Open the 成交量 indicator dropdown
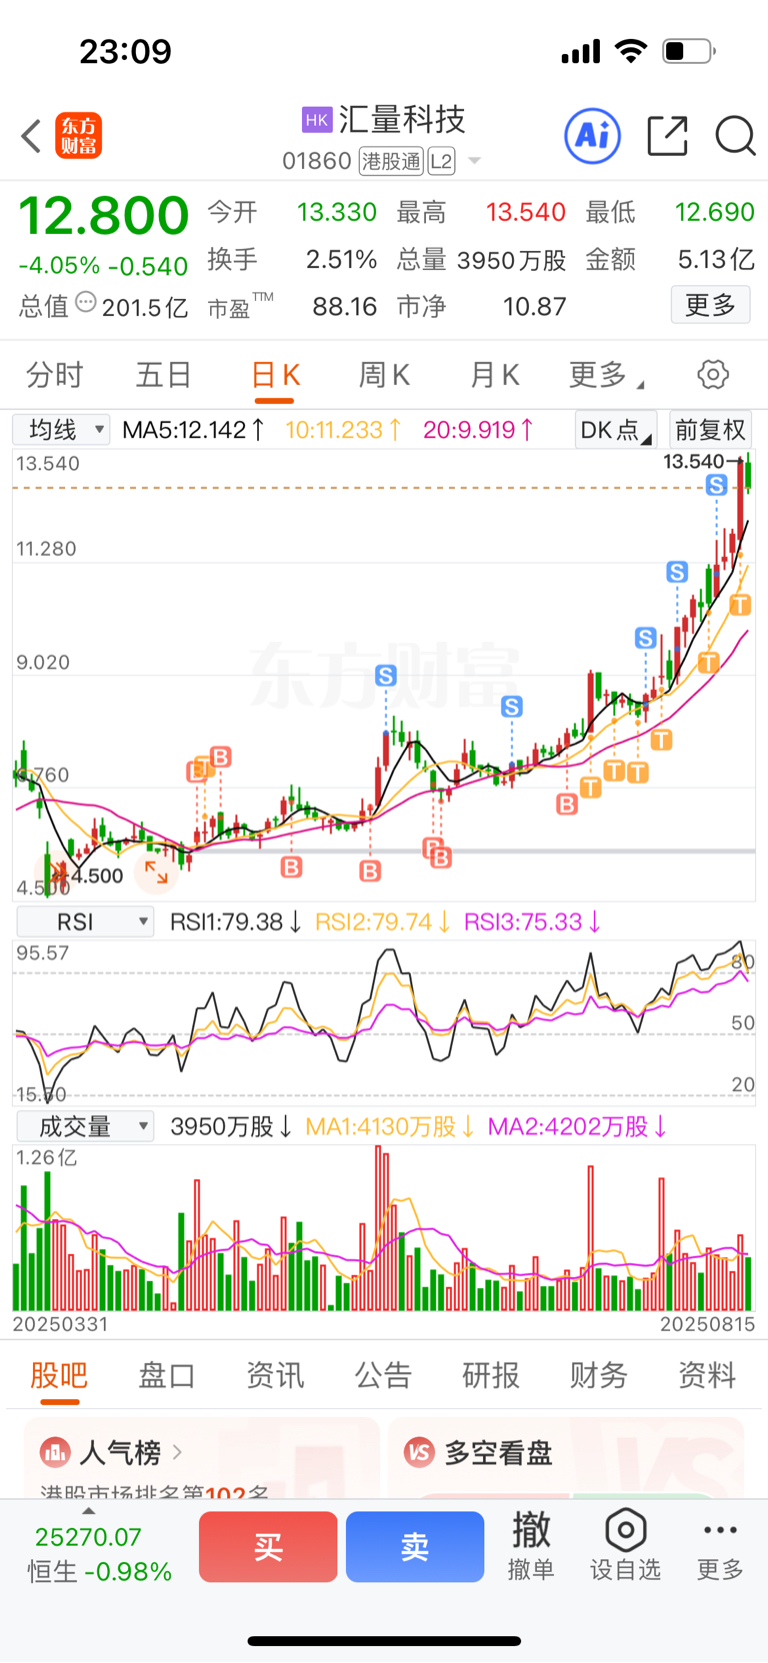768x1663 pixels. [x=85, y=1127]
